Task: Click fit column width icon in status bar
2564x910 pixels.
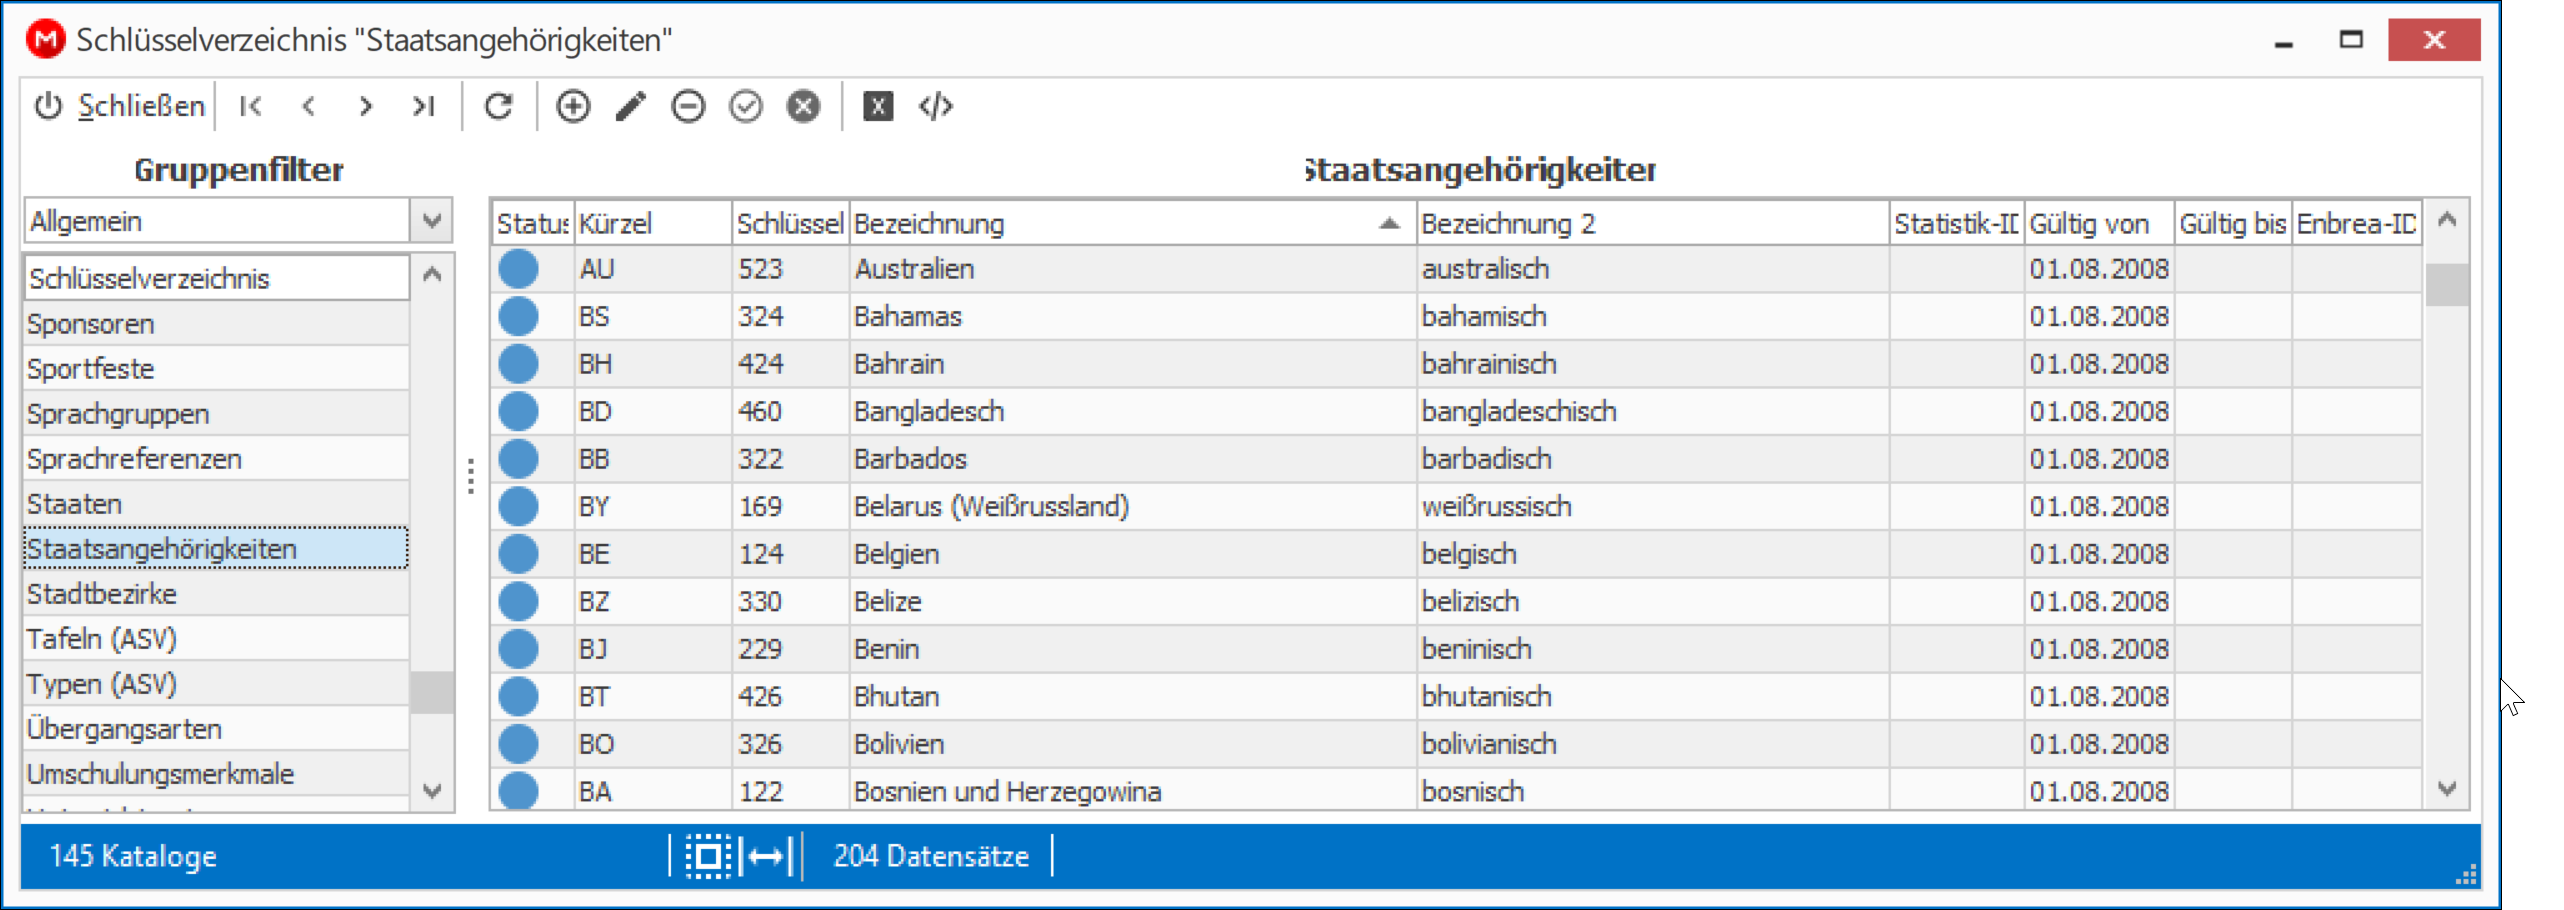Action: [x=766, y=856]
